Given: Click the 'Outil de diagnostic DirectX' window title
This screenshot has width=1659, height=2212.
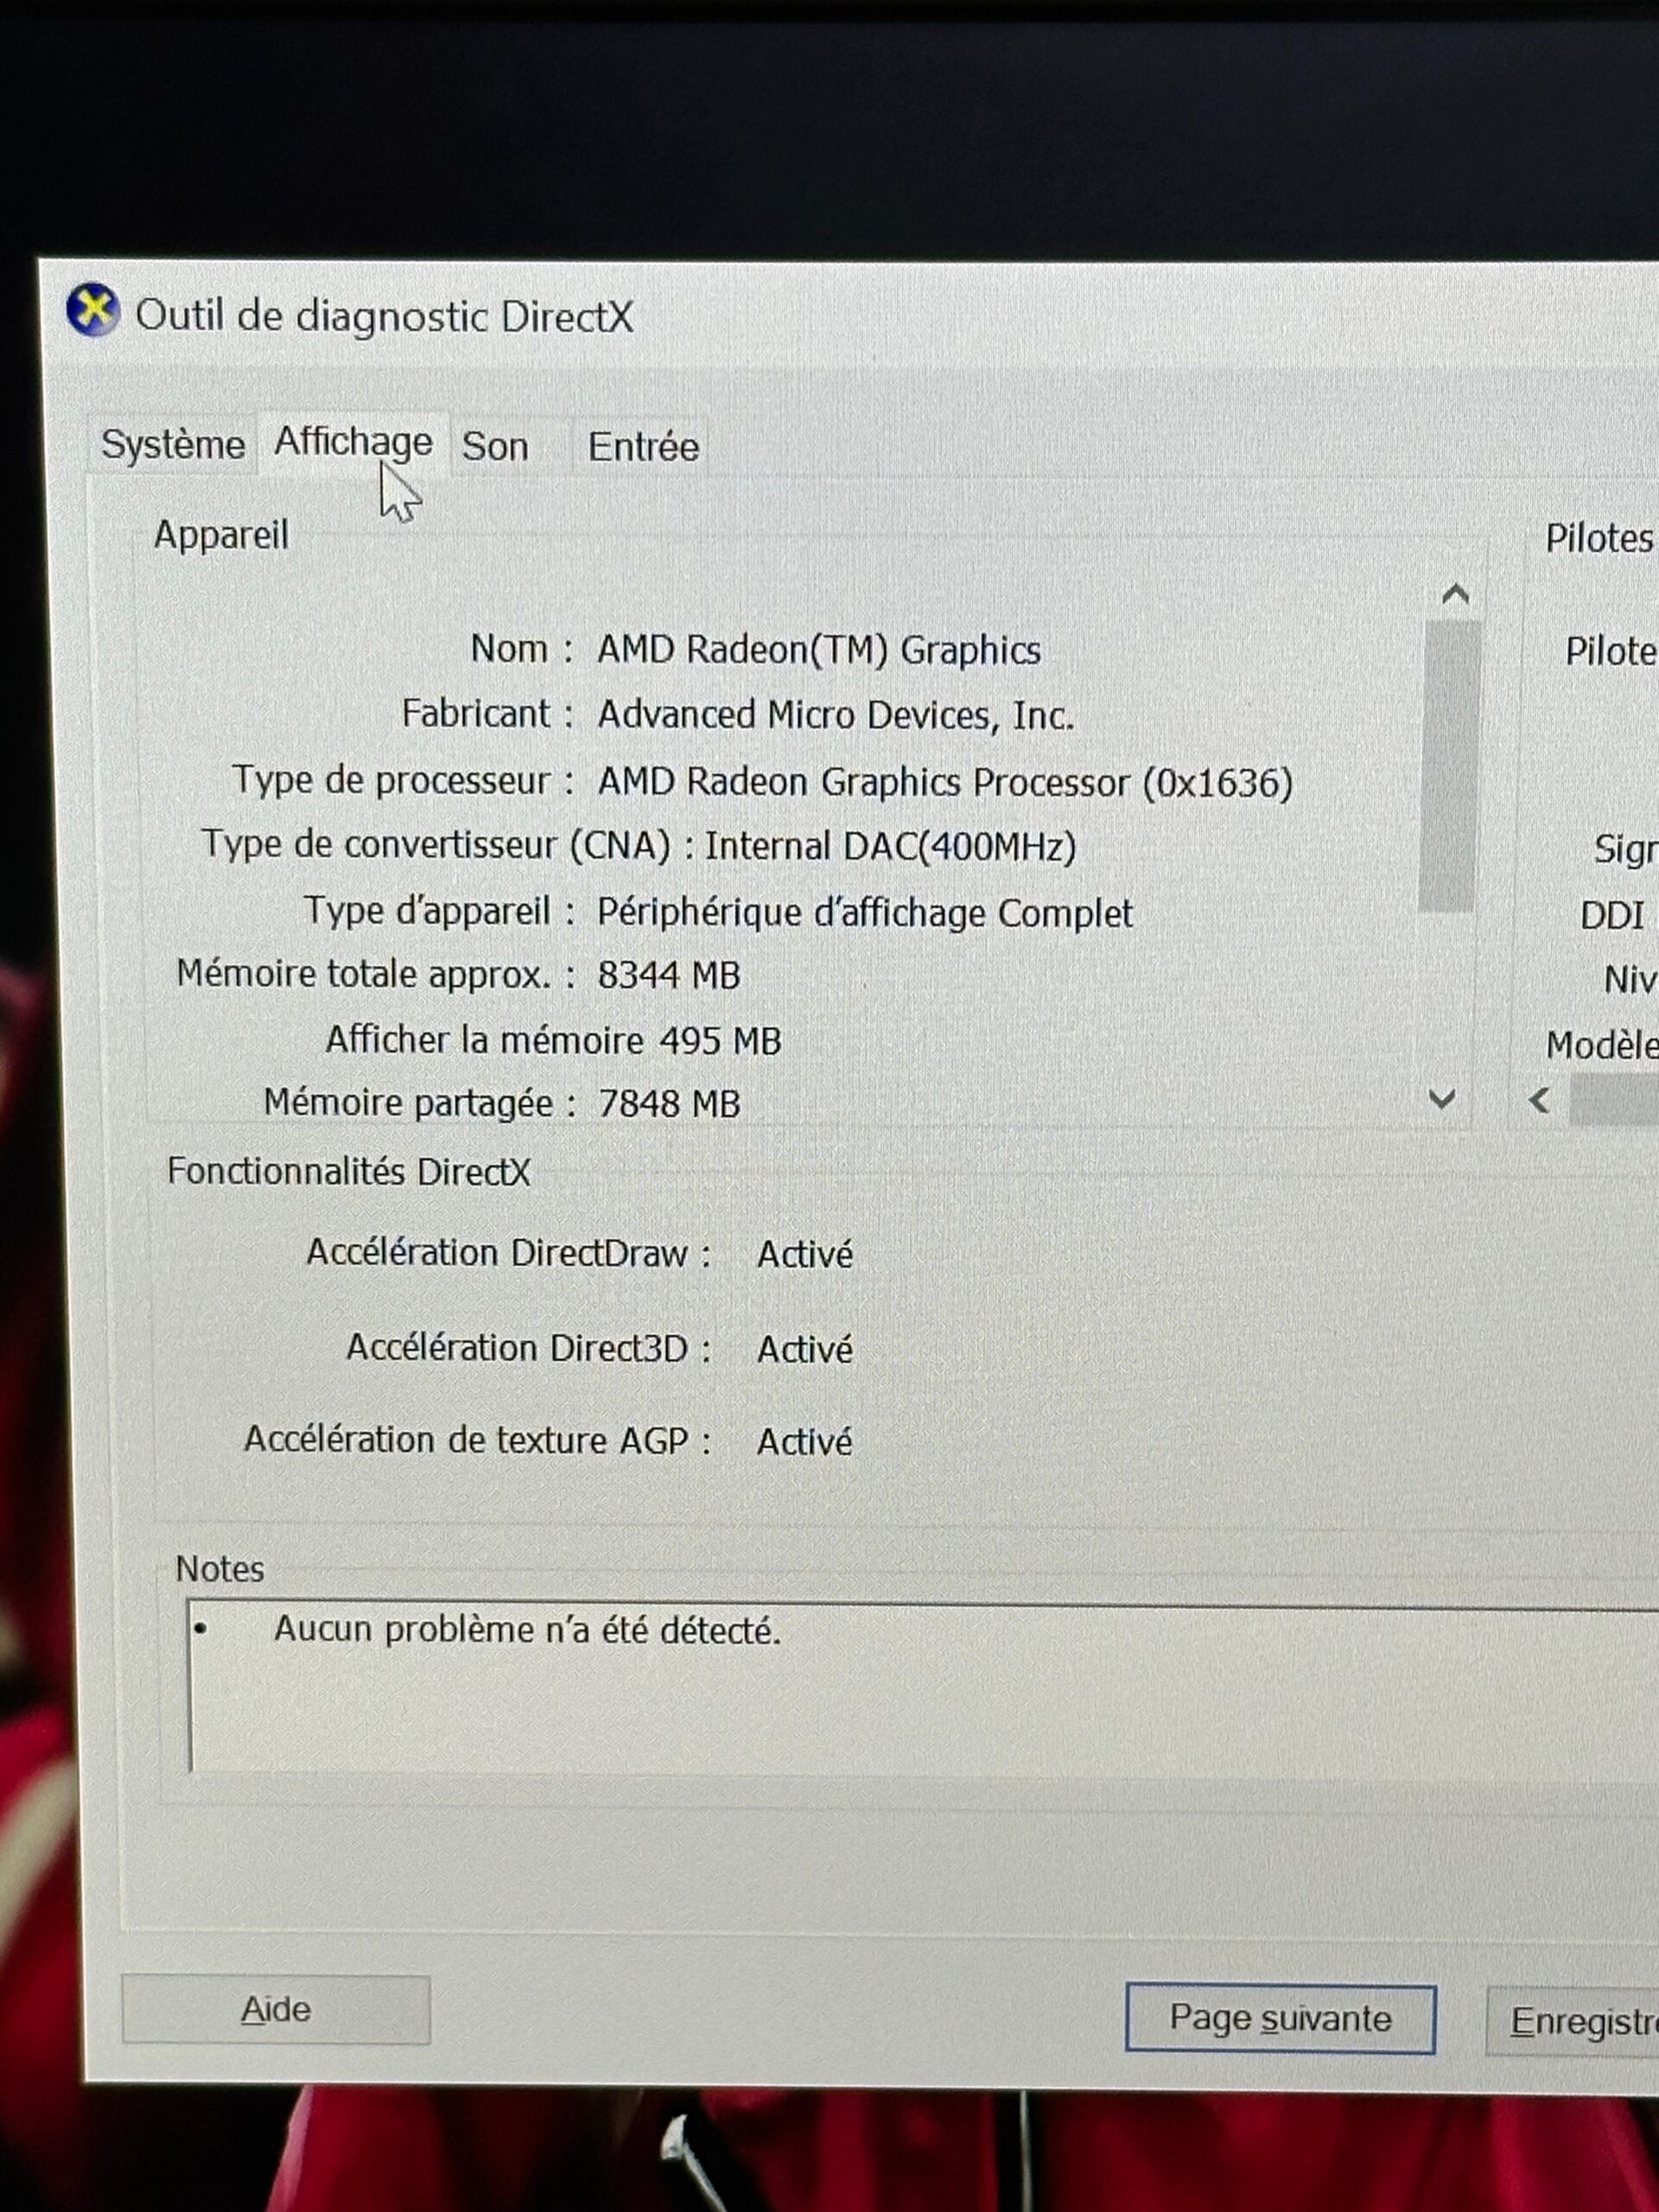Looking at the screenshot, I should (x=384, y=317).
